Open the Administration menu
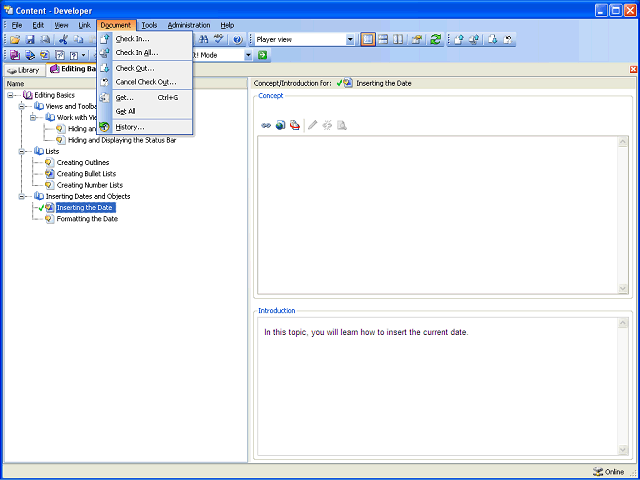 (x=189, y=25)
